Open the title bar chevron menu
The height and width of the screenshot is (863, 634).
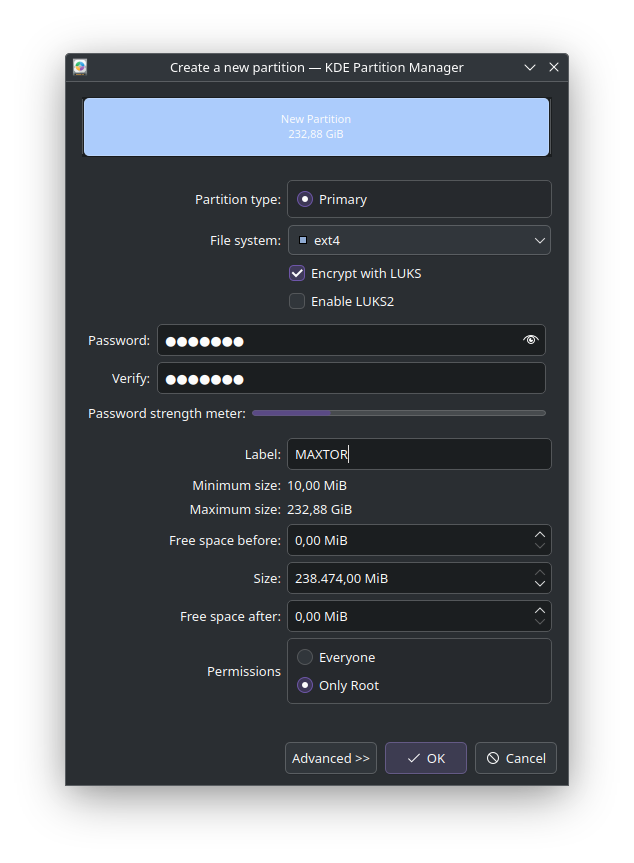tap(530, 67)
